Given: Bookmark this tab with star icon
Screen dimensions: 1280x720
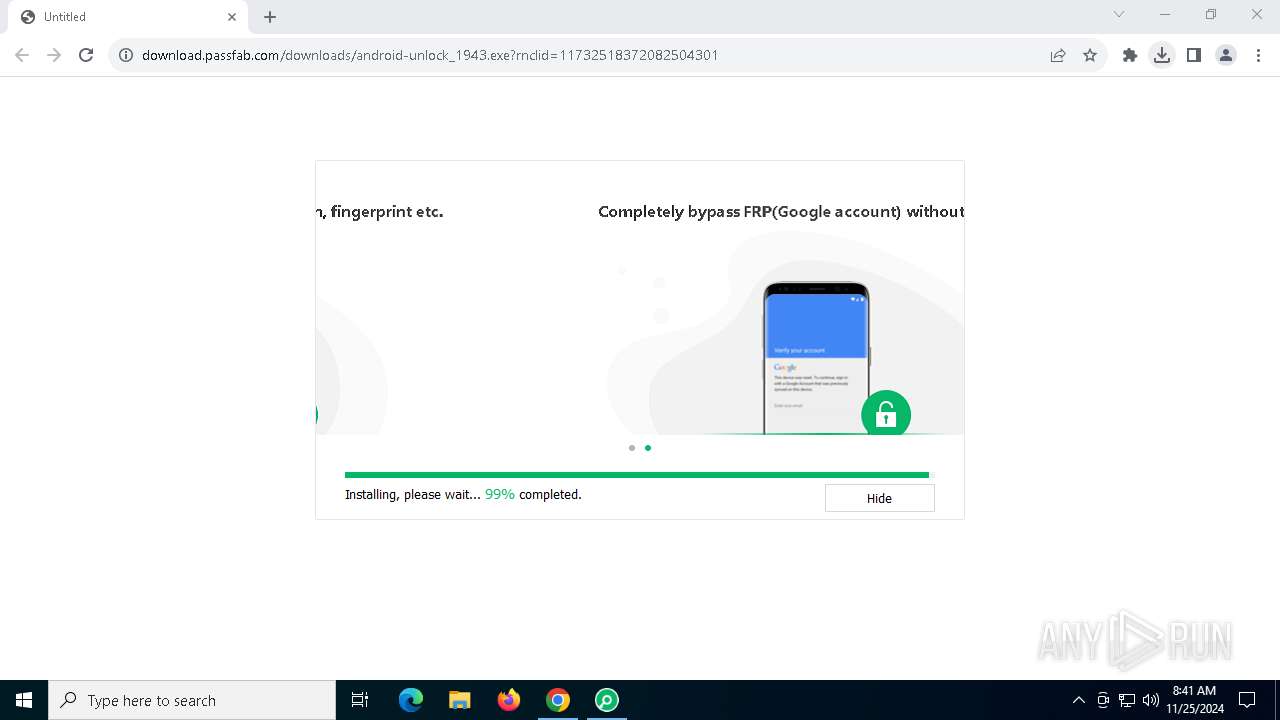Looking at the screenshot, I should 1090,55.
